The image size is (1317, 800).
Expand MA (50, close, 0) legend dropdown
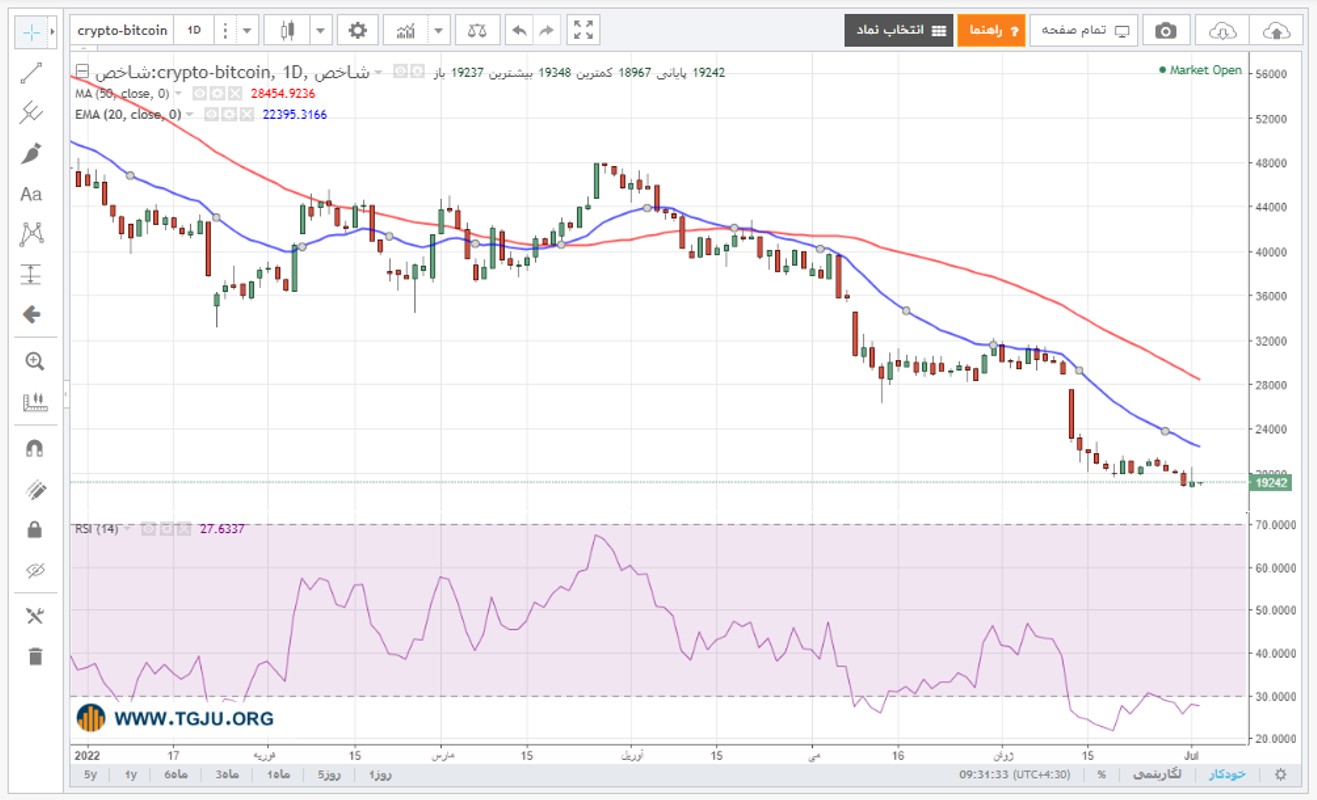[x=178, y=93]
